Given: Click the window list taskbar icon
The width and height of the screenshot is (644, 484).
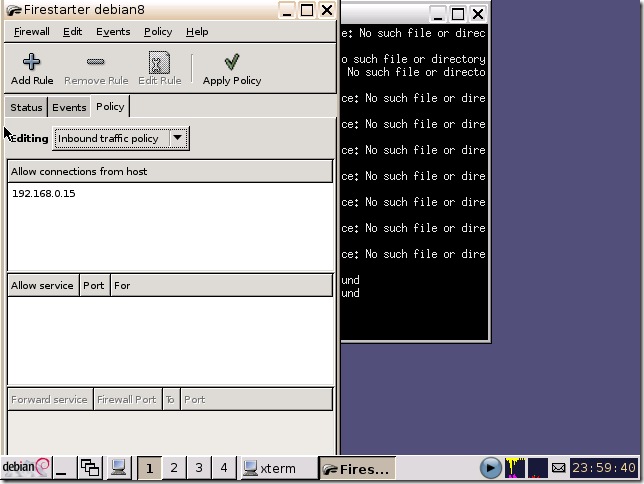Looking at the screenshot, I should pos(90,468).
